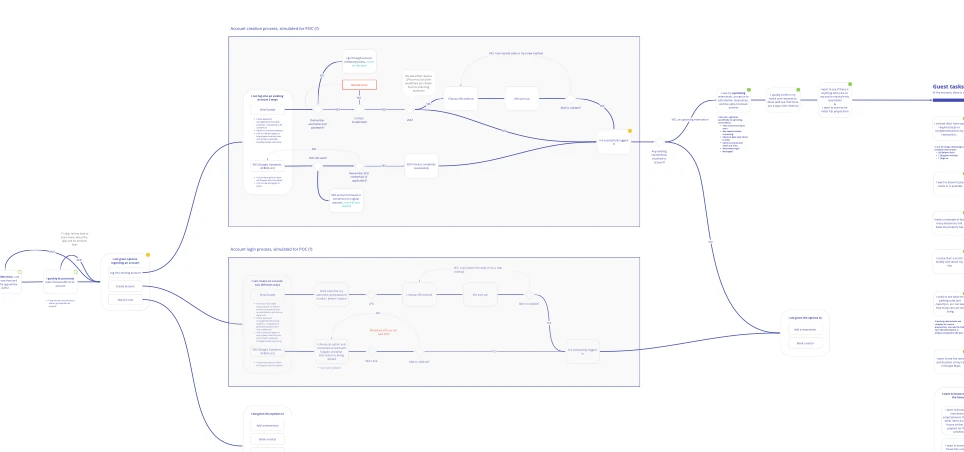Select 'I've successfully logged in' node in login frame

[582, 351]
